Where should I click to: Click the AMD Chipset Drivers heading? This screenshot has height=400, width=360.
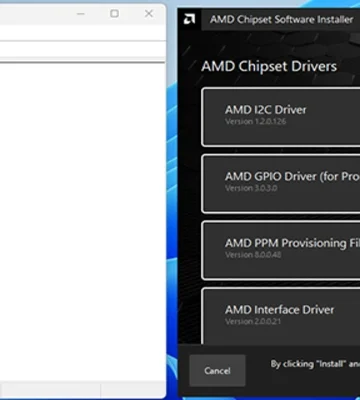coord(269,66)
